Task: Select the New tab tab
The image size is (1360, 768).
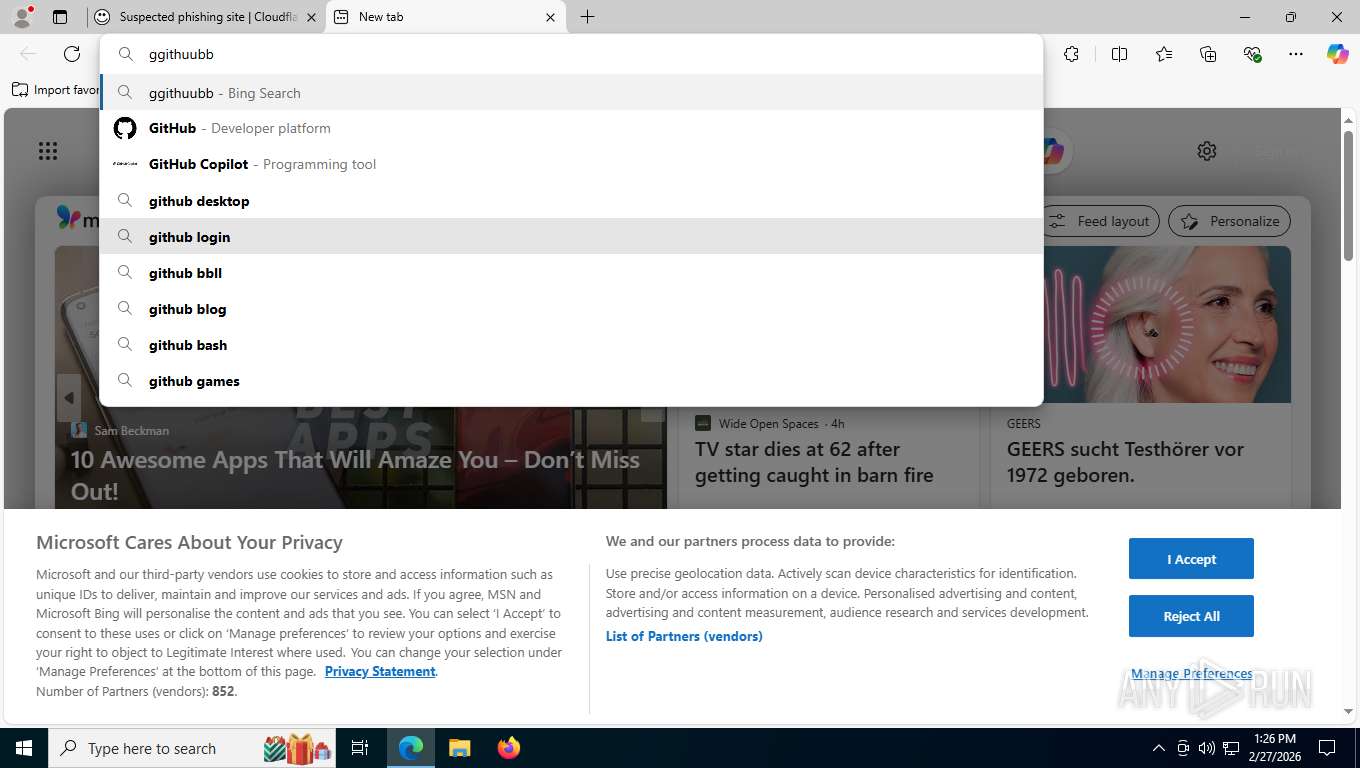Action: (445, 17)
